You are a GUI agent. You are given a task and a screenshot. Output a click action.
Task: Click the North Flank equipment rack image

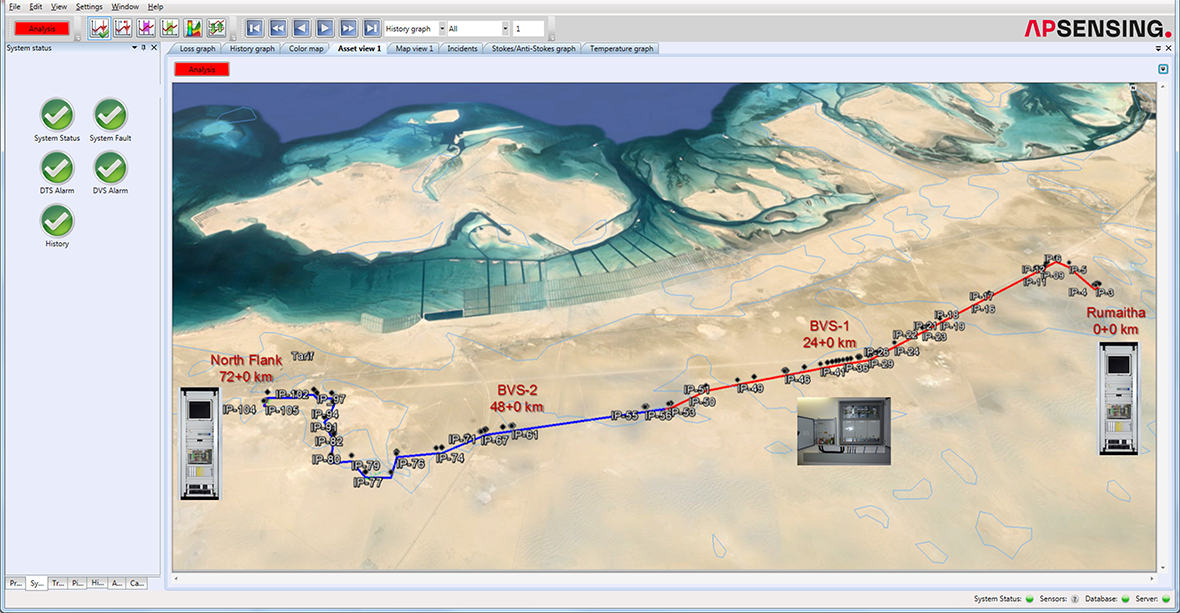click(x=199, y=443)
